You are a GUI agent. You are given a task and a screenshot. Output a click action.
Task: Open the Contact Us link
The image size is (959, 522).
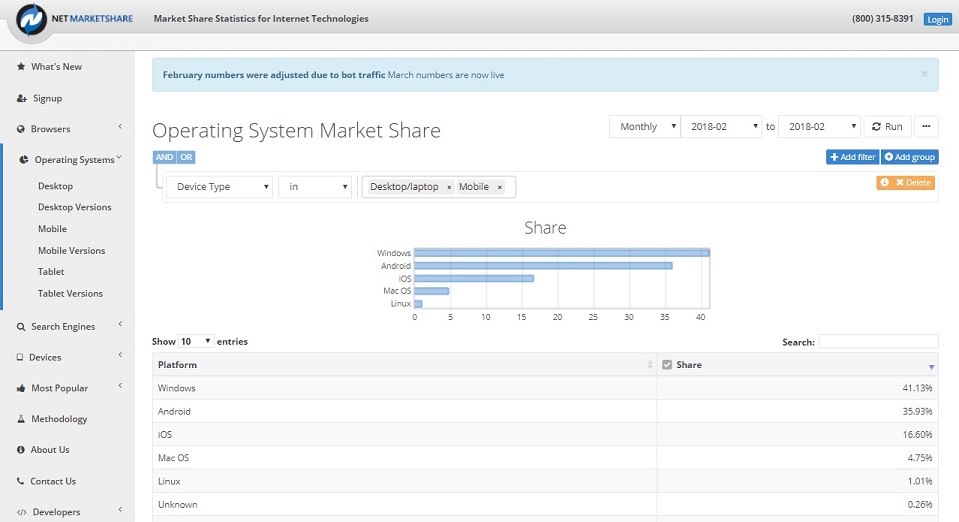pyautogui.click(x=53, y=482)
